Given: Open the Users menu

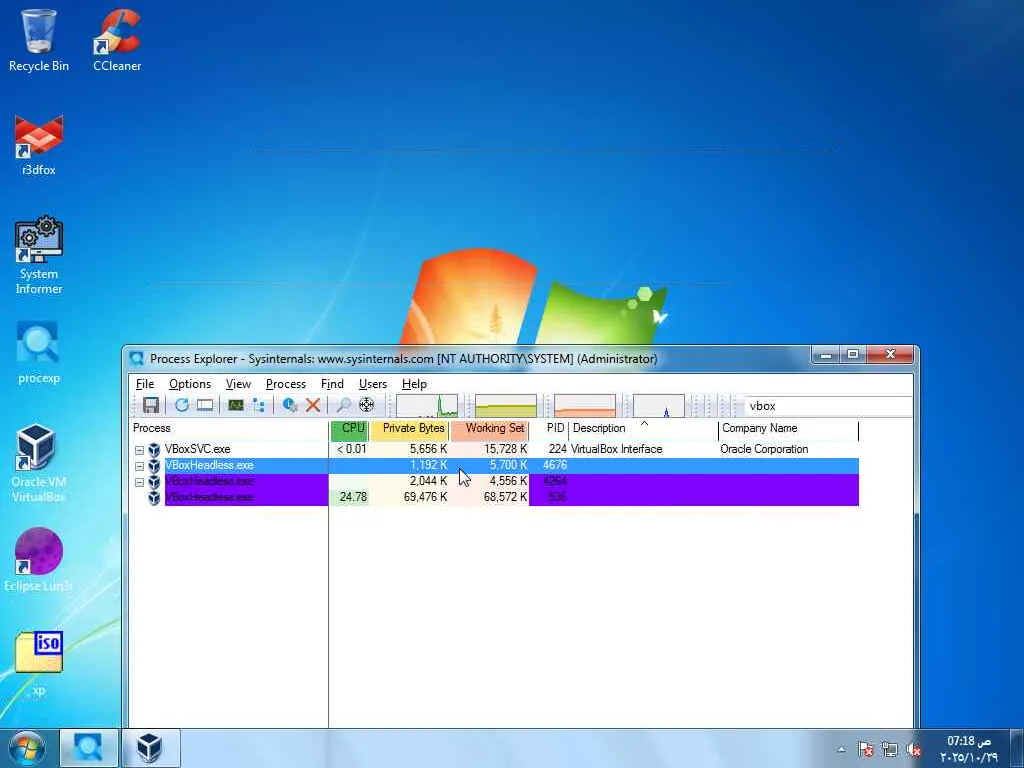Looking at the screenshot, I should [373, 384].
